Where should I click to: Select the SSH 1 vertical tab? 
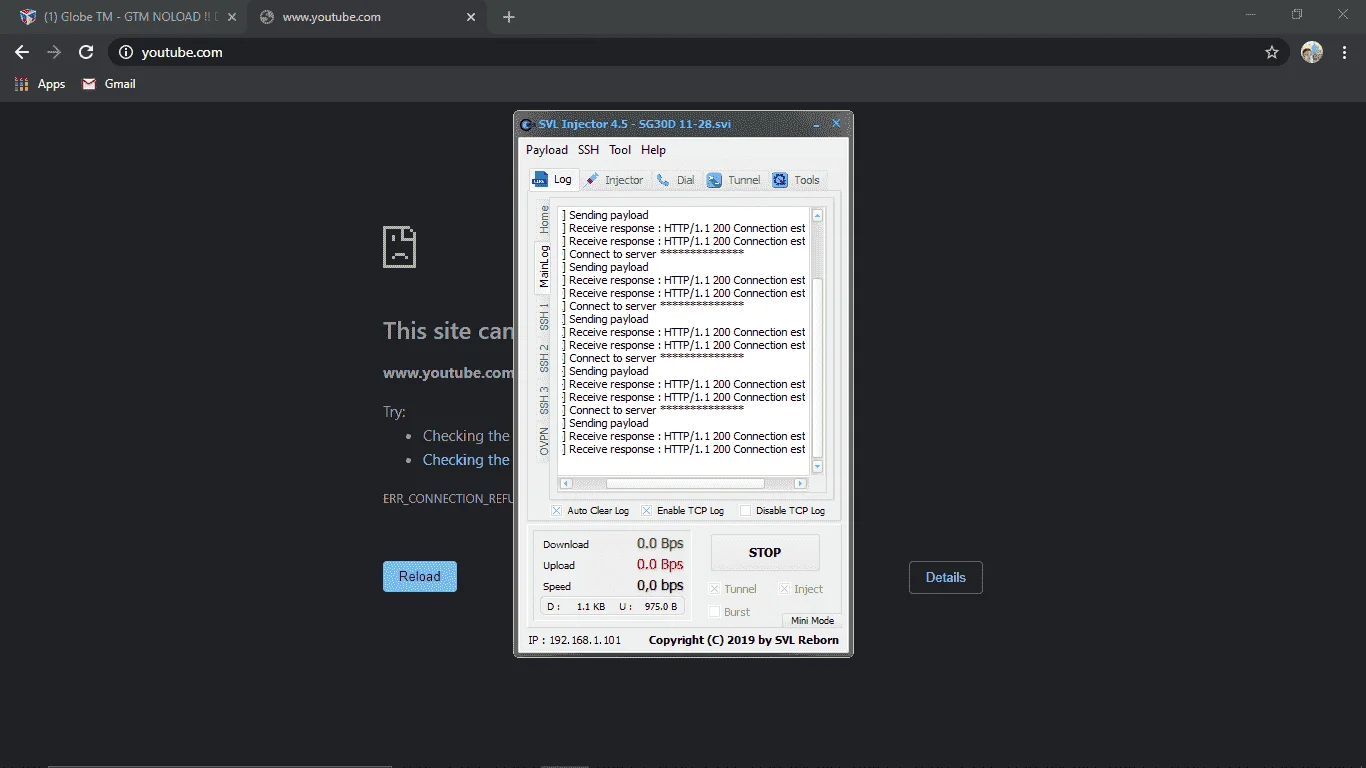[544, 317]
